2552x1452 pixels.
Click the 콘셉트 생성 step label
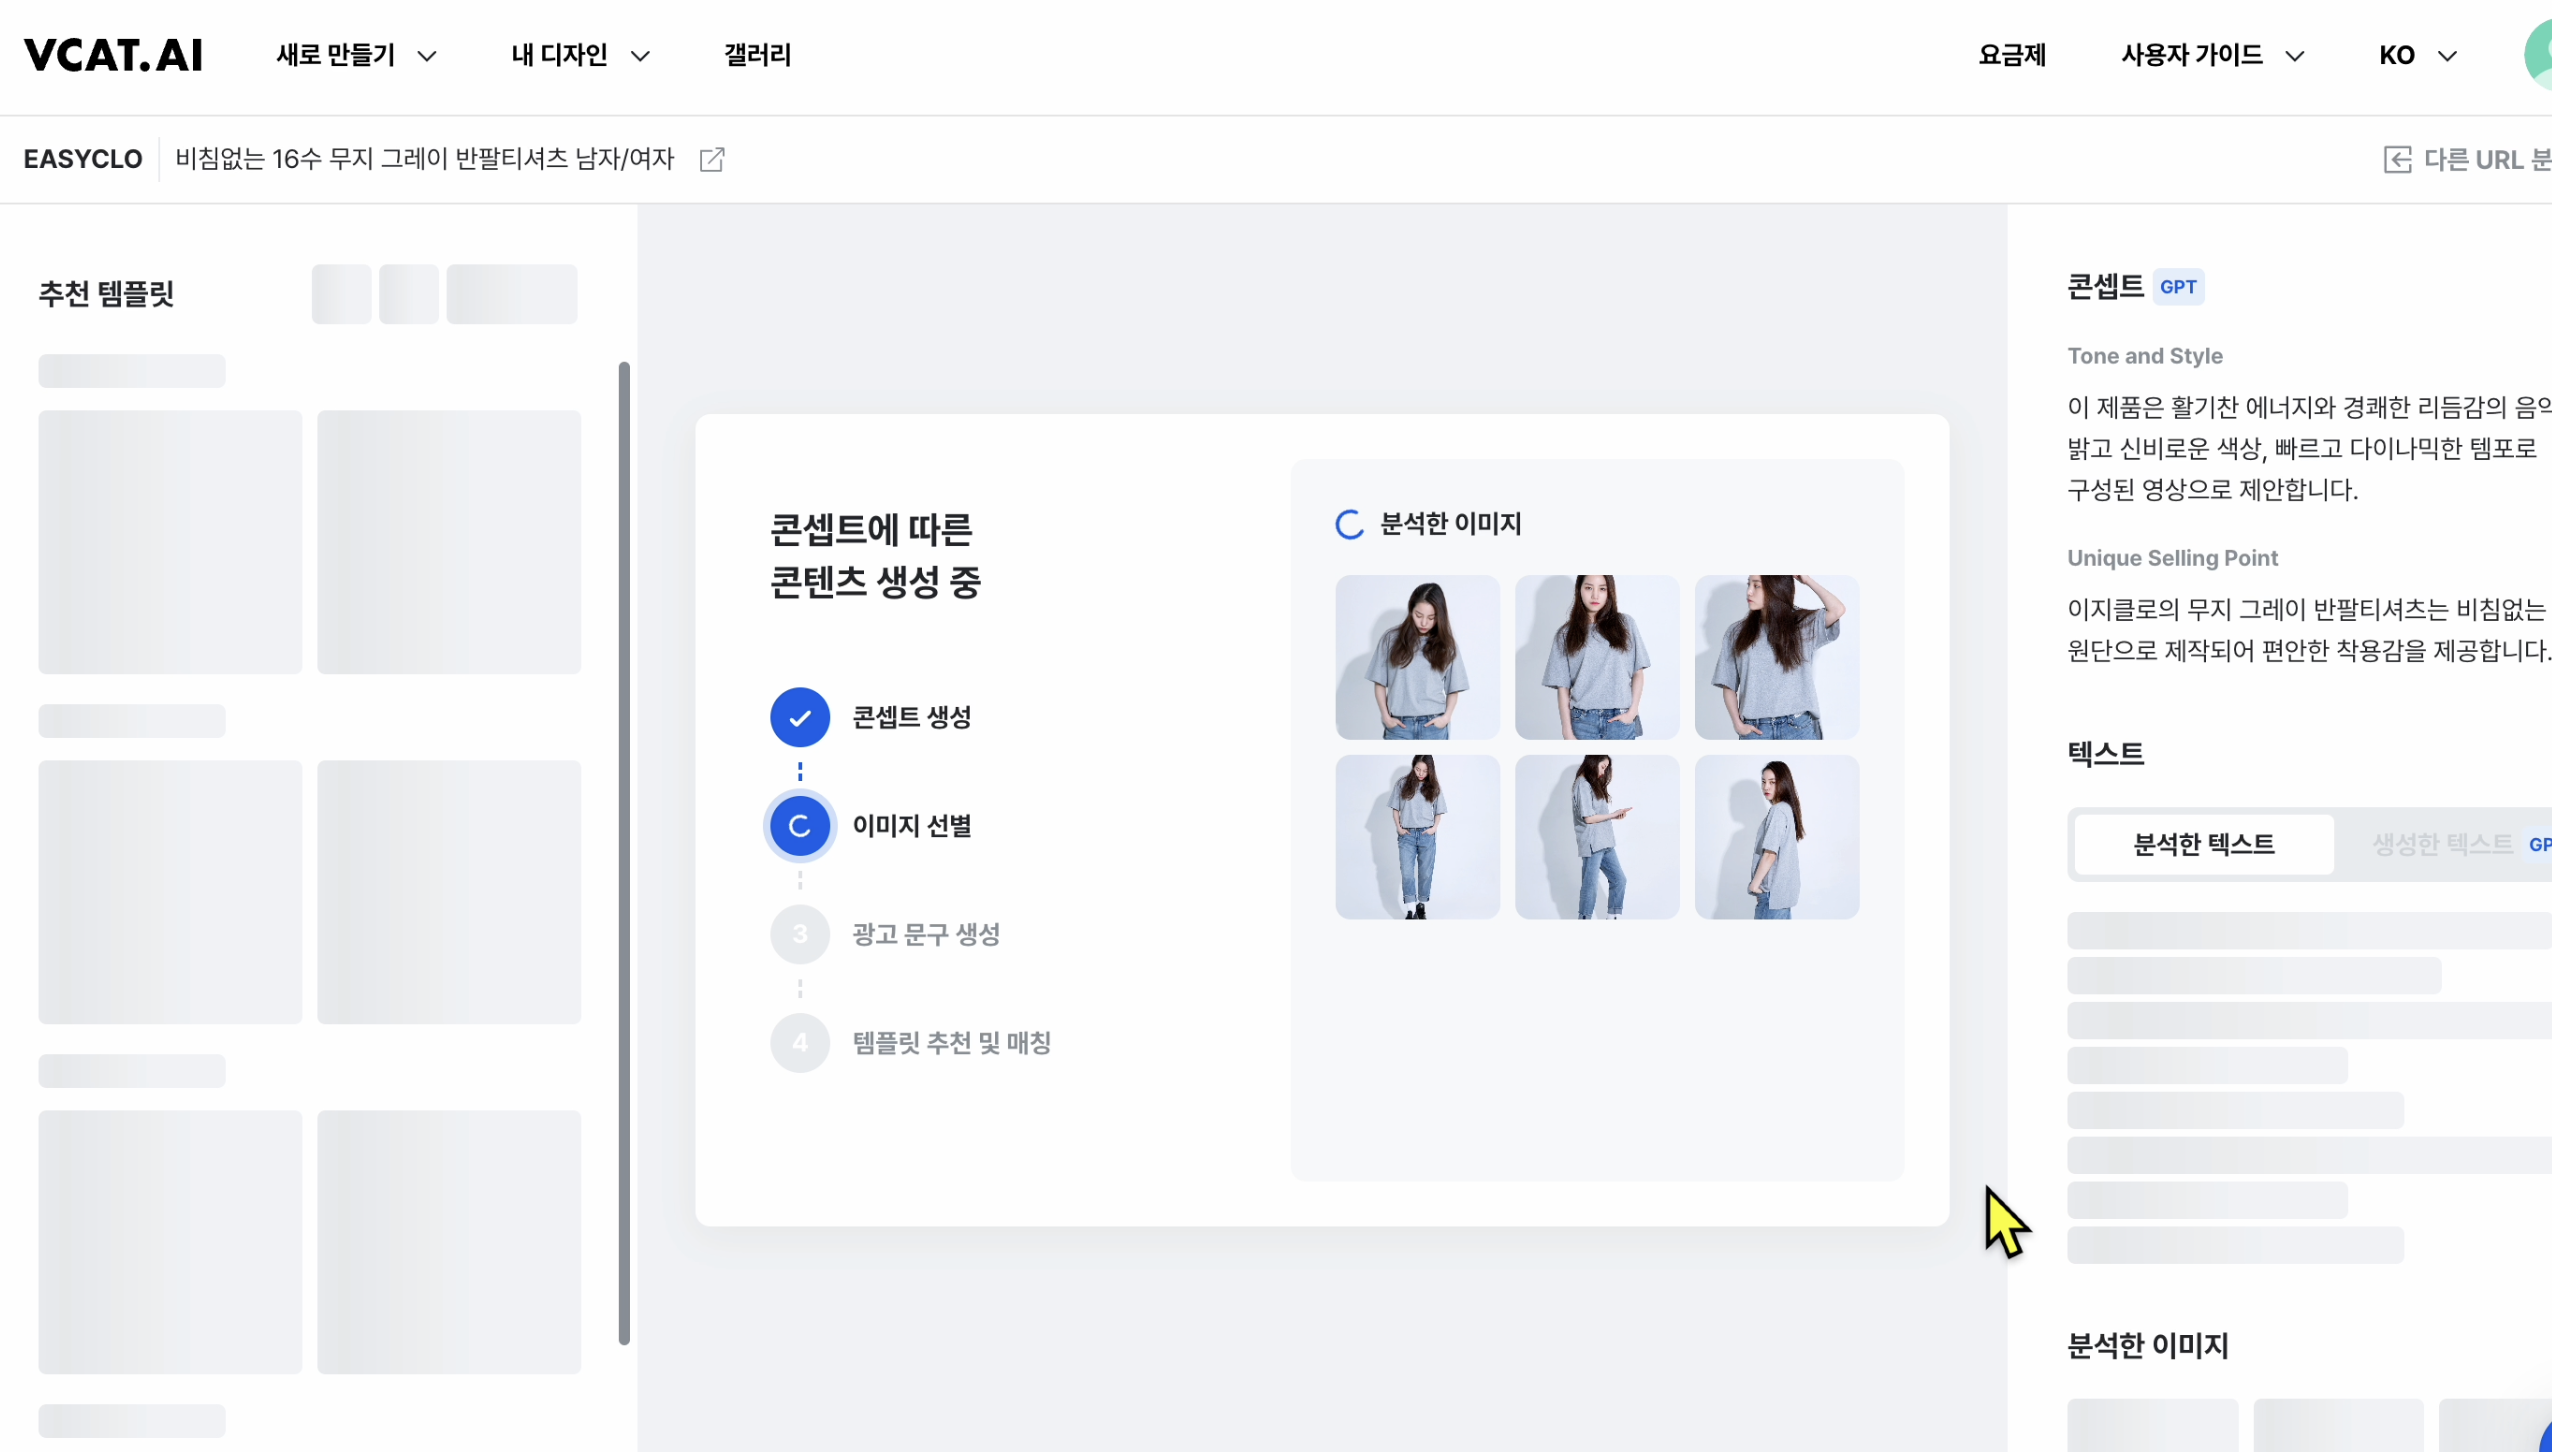911,717
